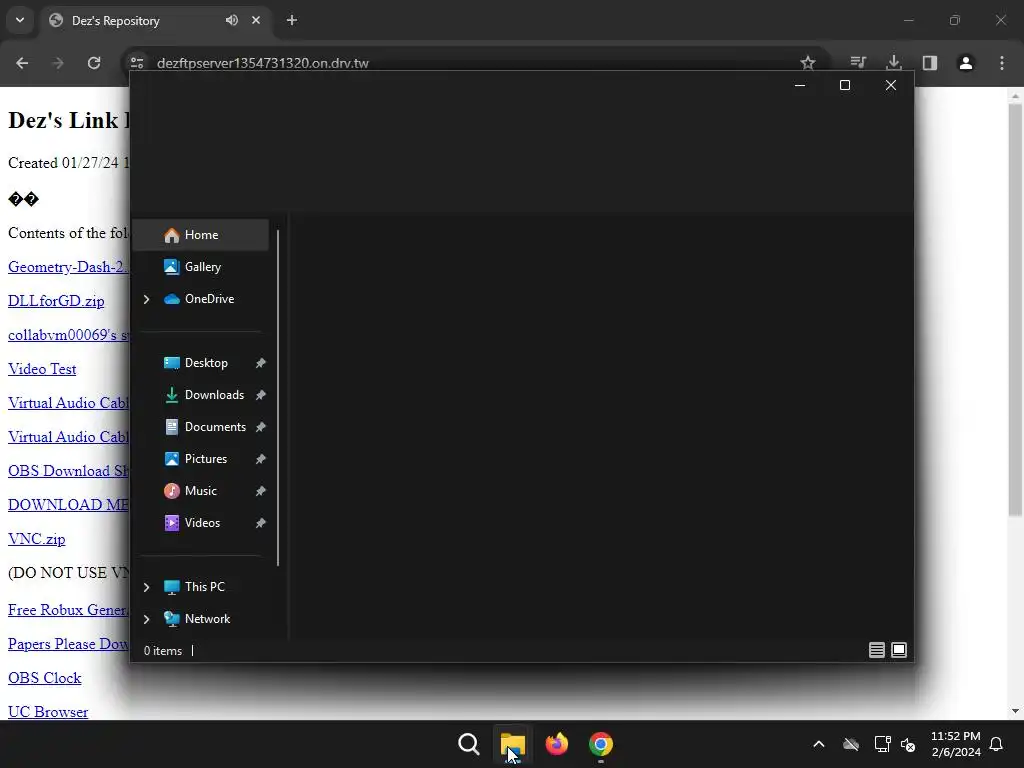
Task: Show hidden system tray icons
Action: [819, 744]
